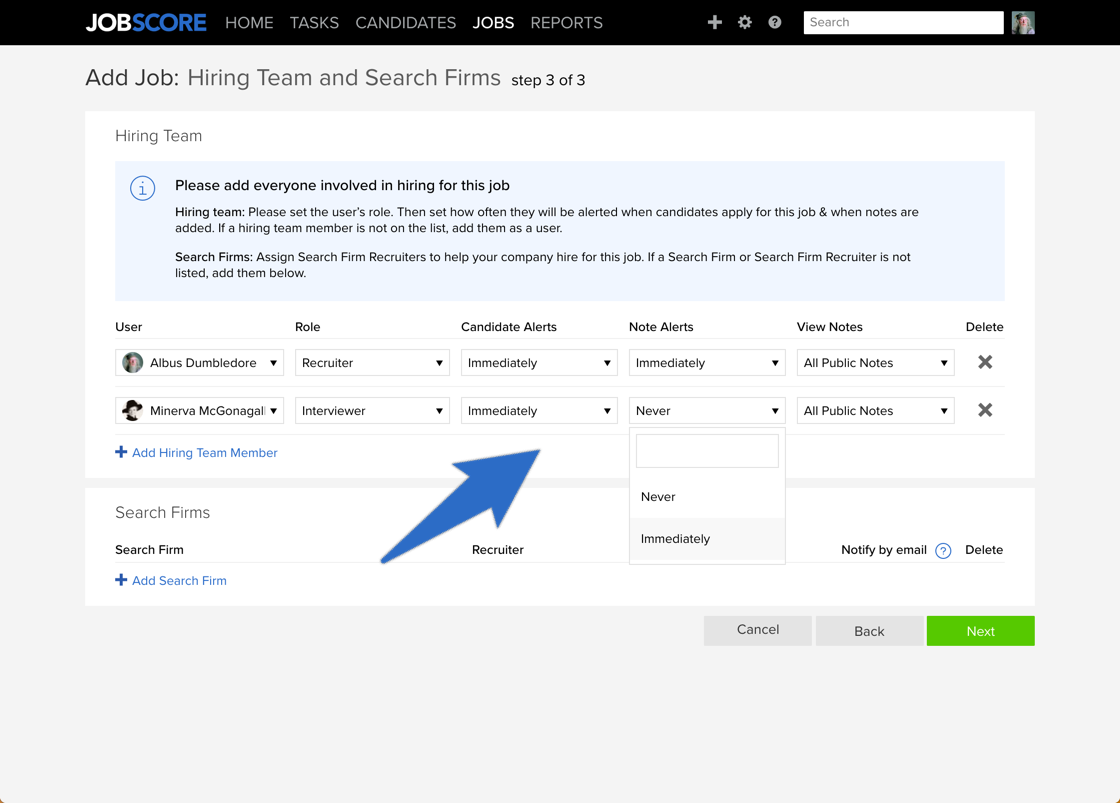Screen dimensions: 1120x803
Task: Open Note Alerts dropdown for Albus Dumbledore
Action: tap(706, 362)
